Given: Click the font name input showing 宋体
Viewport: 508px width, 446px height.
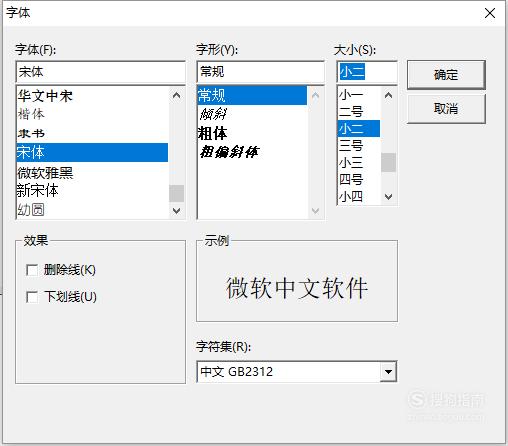Looking at the screenshot, I should click(x=100, y=72).
